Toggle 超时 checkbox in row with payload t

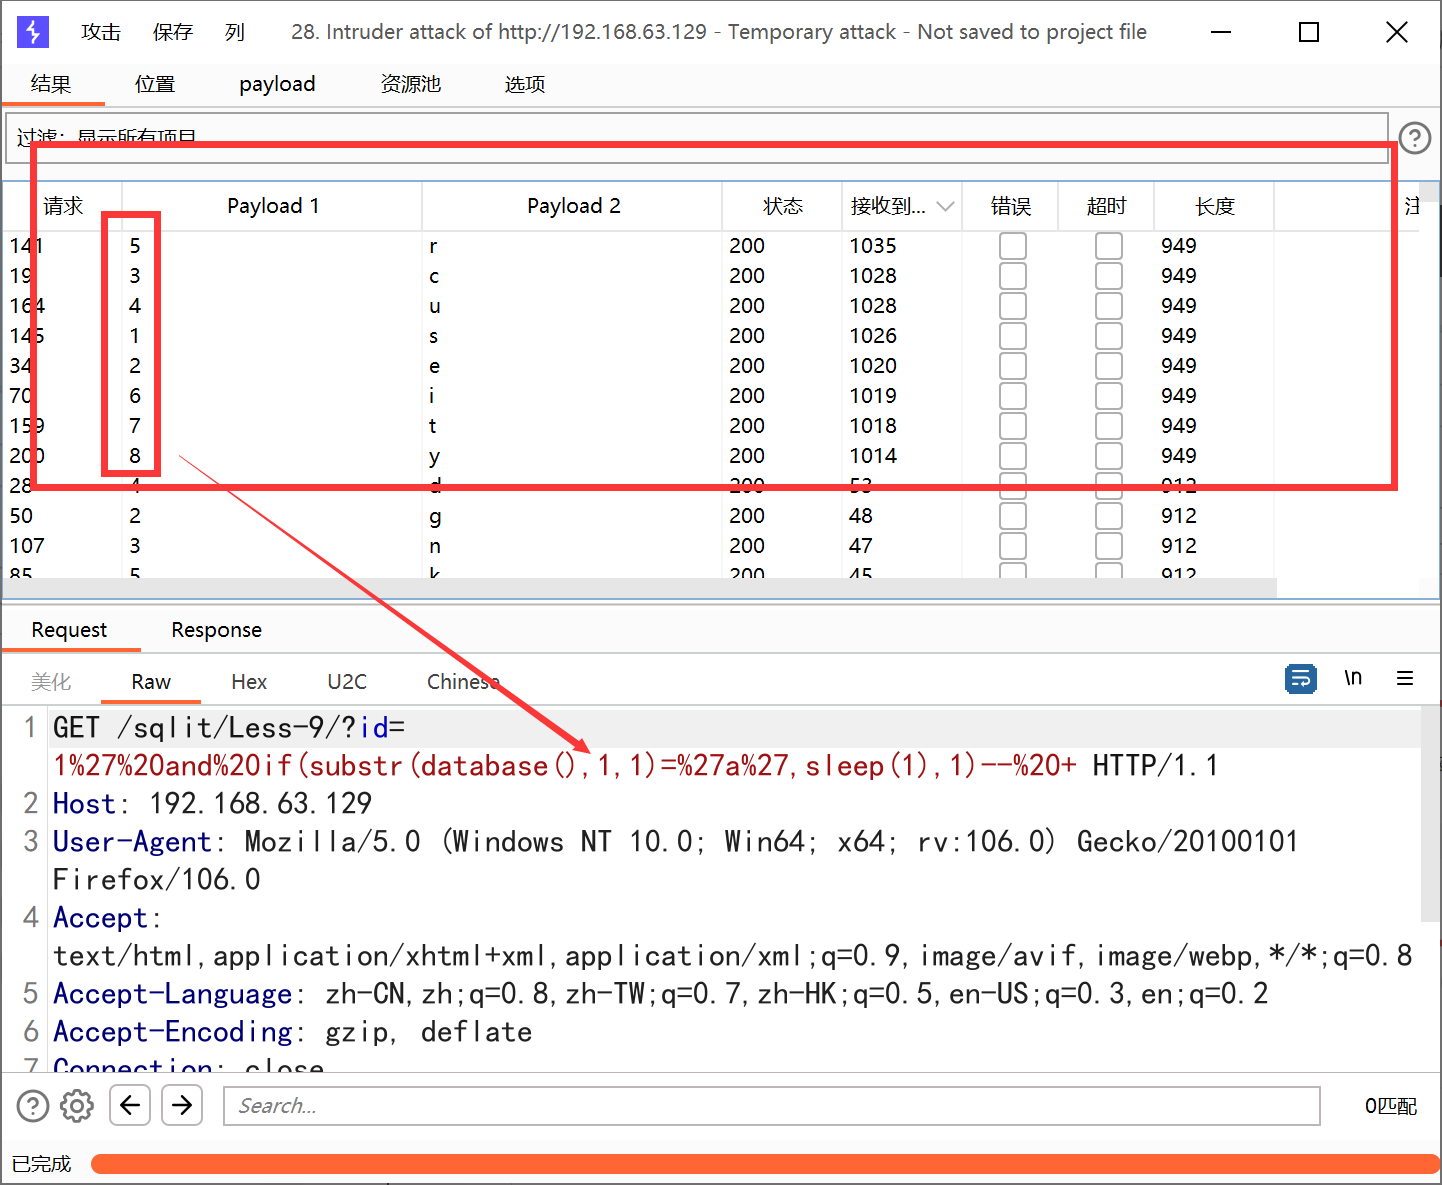pos(1109,426)
